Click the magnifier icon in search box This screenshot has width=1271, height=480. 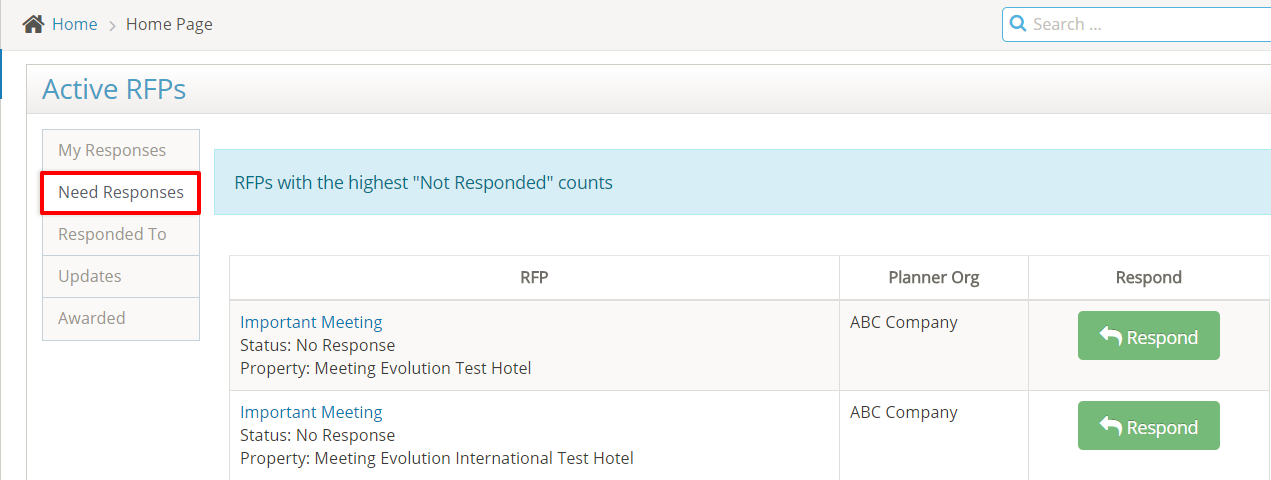click(x=1018, y=24)
